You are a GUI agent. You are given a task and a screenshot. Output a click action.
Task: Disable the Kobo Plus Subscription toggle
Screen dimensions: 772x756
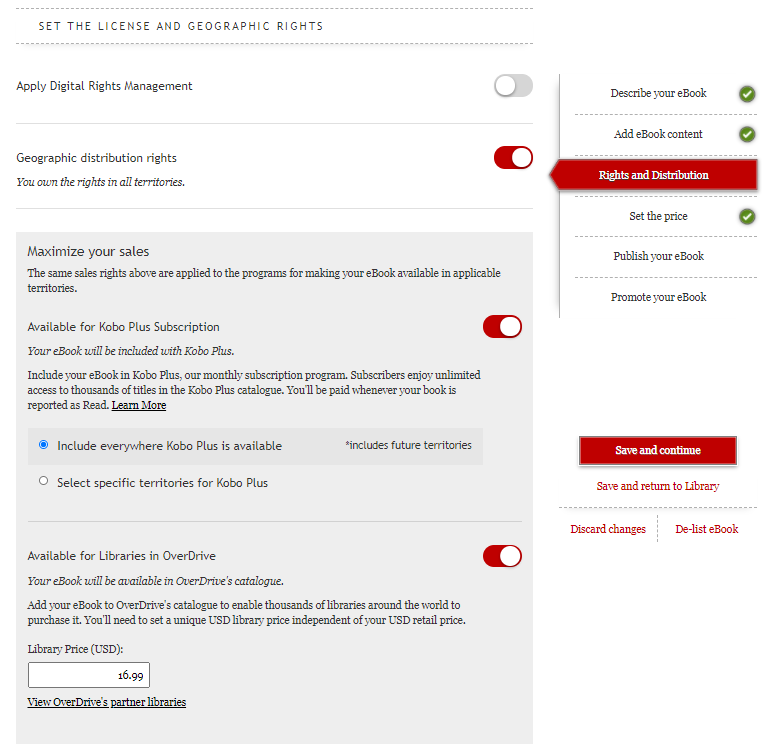coord(502,327)
